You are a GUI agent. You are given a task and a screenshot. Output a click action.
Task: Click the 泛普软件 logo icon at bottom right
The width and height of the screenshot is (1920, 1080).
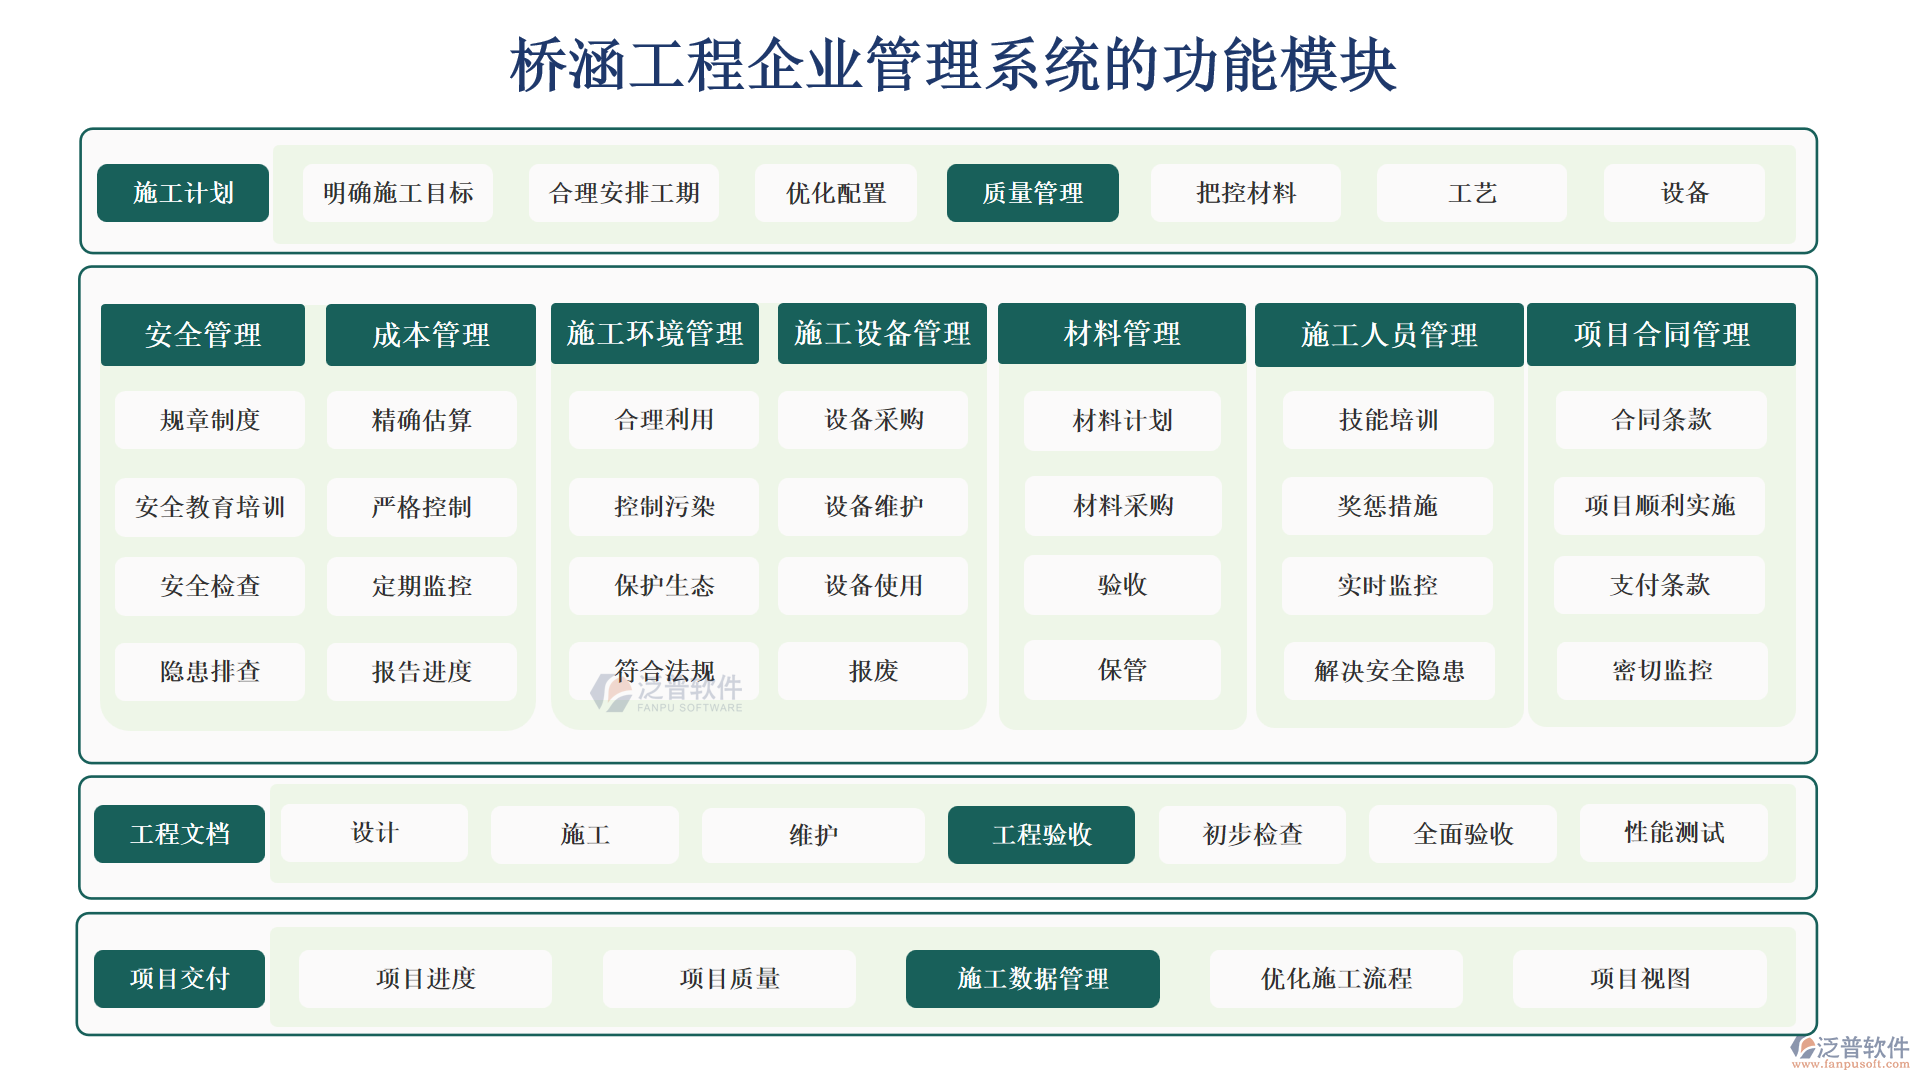(1804, 1046)
